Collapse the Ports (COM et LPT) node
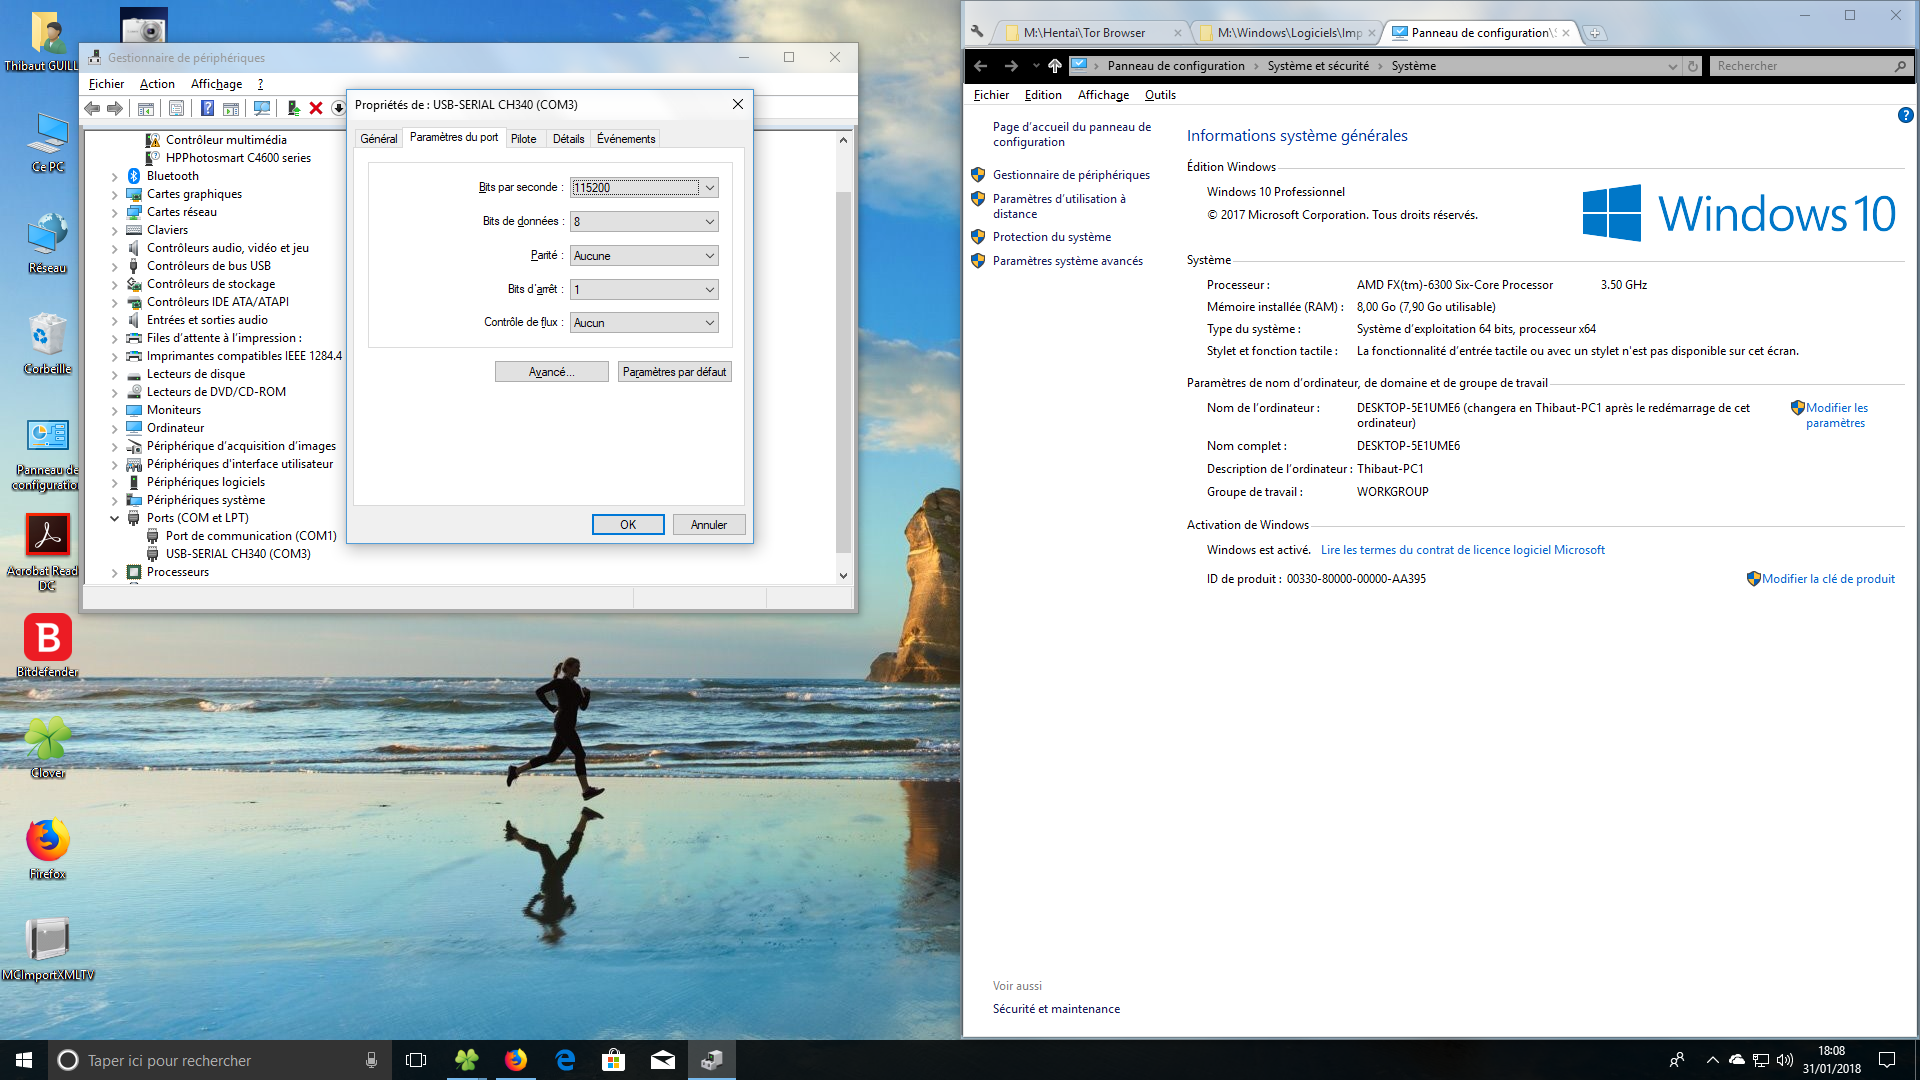This screenshot has height=1080, width=1920. tap(115, 518)
